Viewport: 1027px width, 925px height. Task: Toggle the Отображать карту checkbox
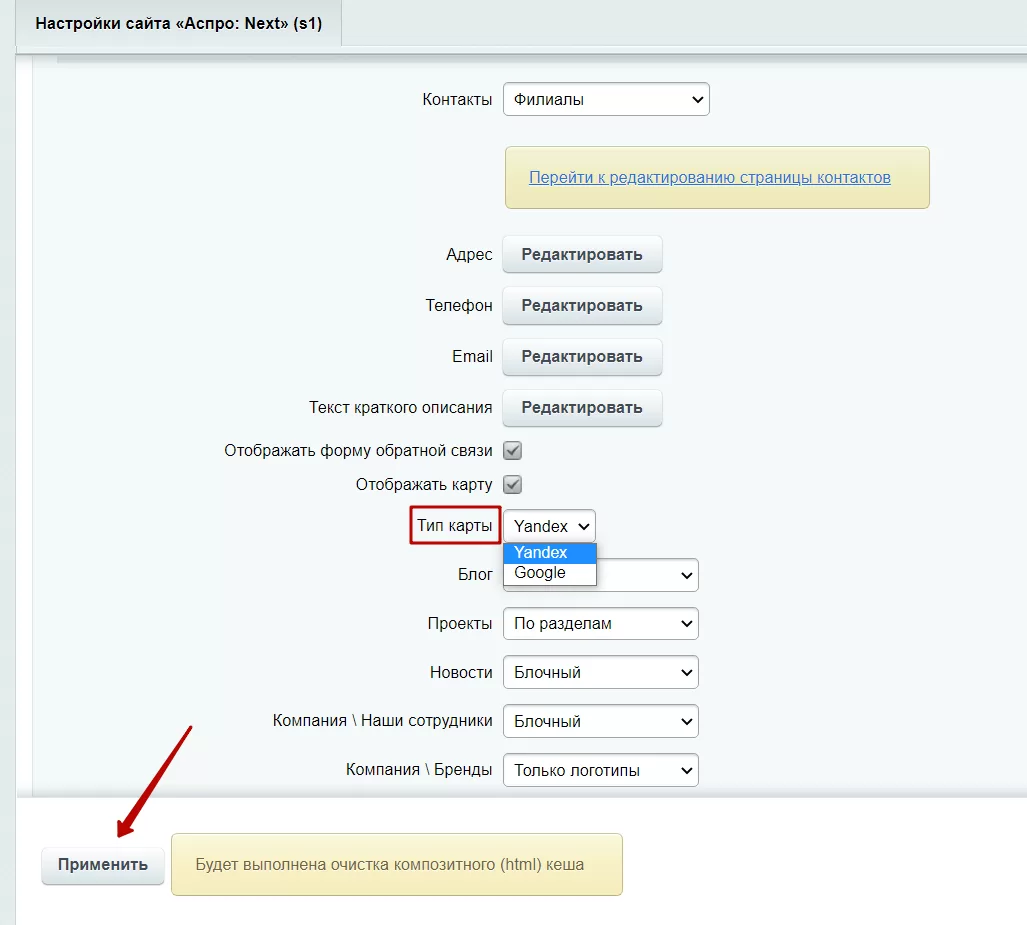[512, 485]
